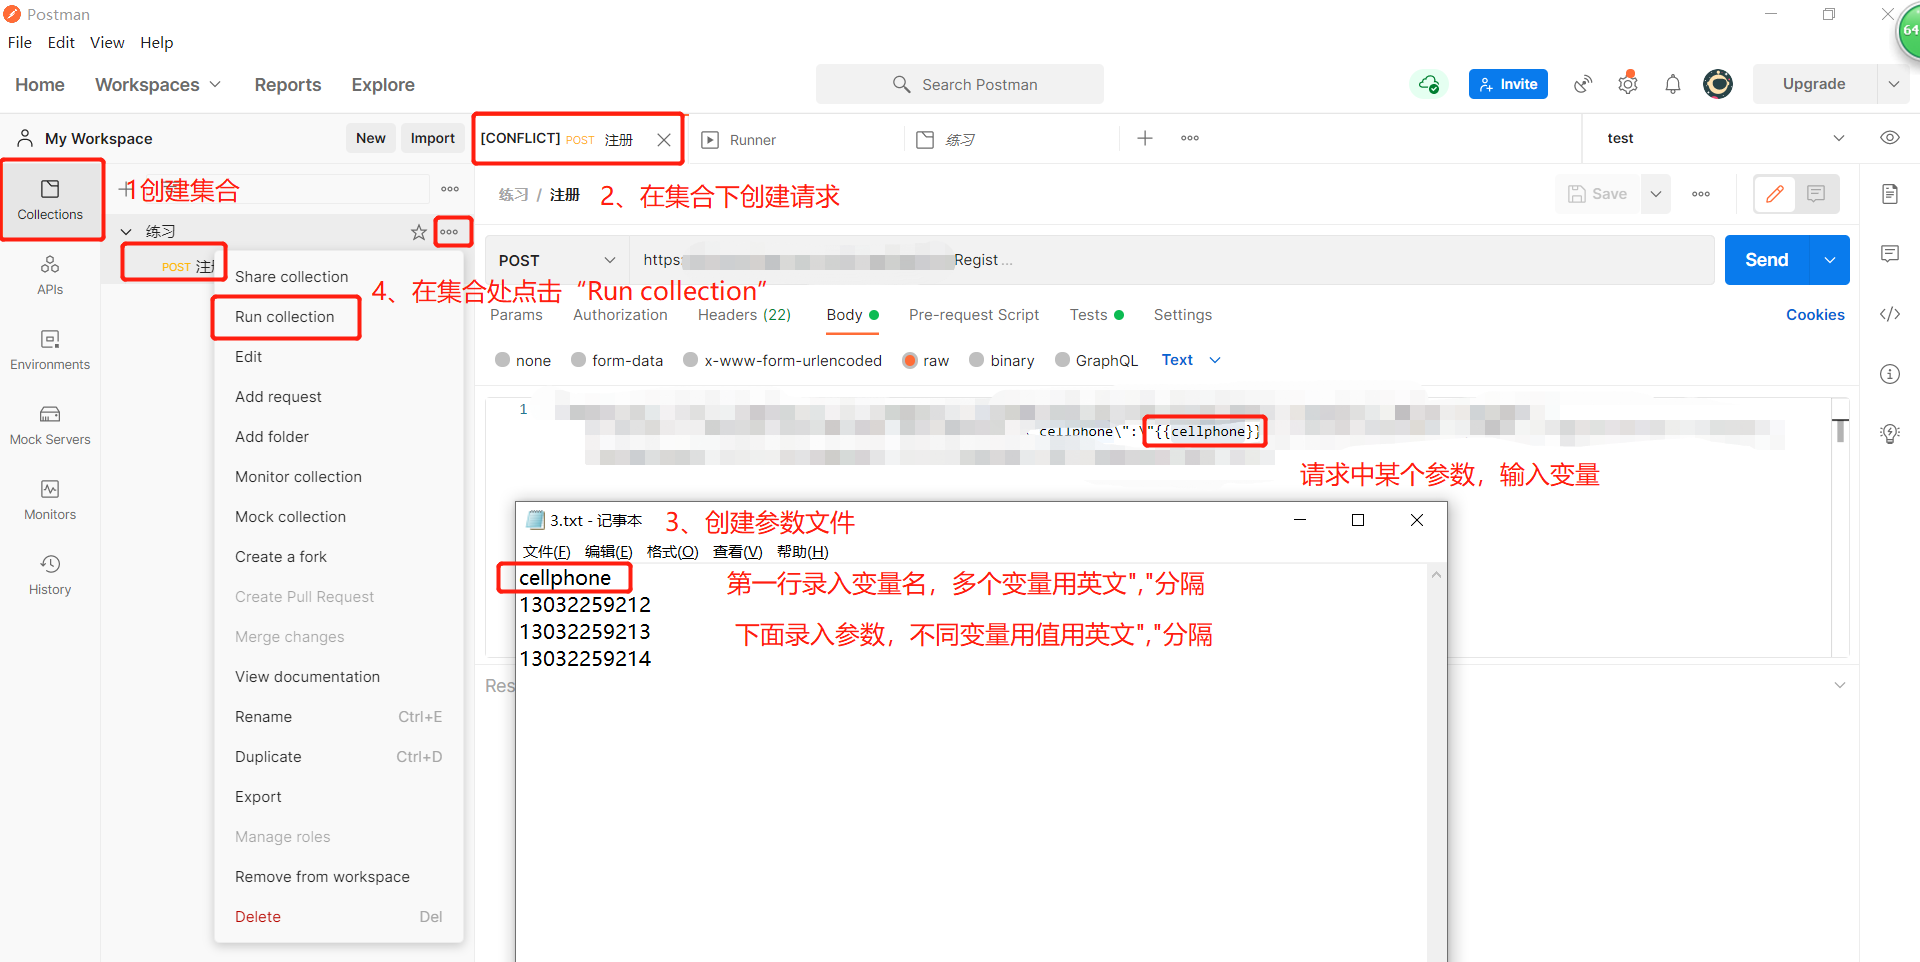Open the Mock Servers sidebar panel
The height and width of the screenshot is (962, 1920).
point(50,425)
